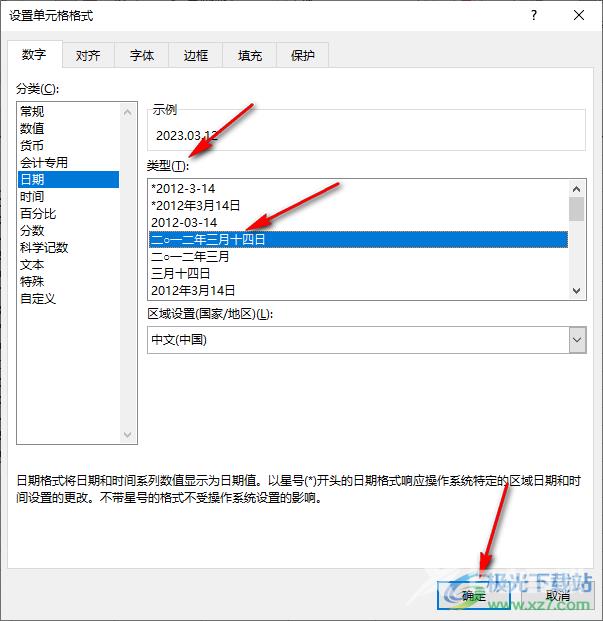Click category list scroll up arrow
The height and width of the screenshot is (621, 603).
pyautogui.click(x=127, y=112)
